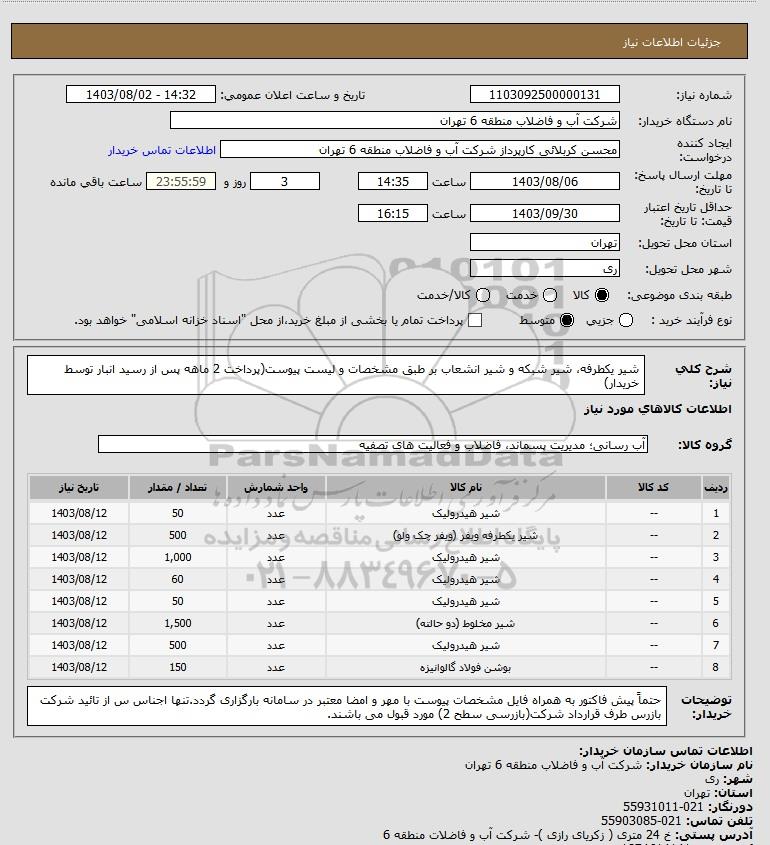Click the request creator field محسن کربلائی
Screen dimensions: 770x845
[x=420, y=149]
